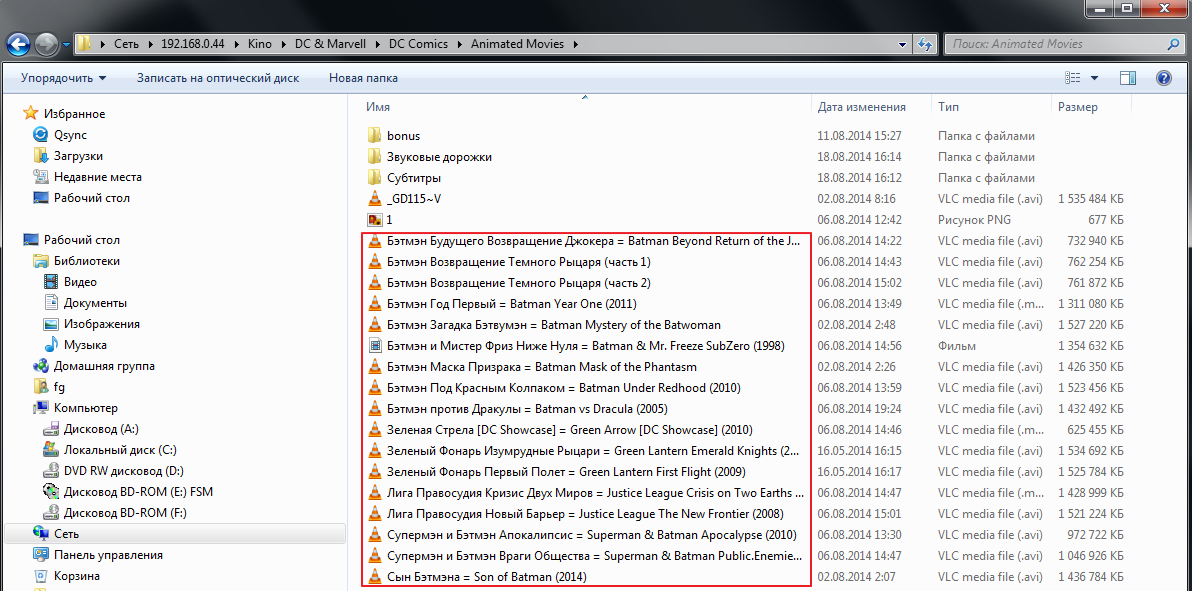This screenshot has width=1192, height=591.
Task: Click the VLC icon of Batman vs Dracula
Action: coord(374,408)
